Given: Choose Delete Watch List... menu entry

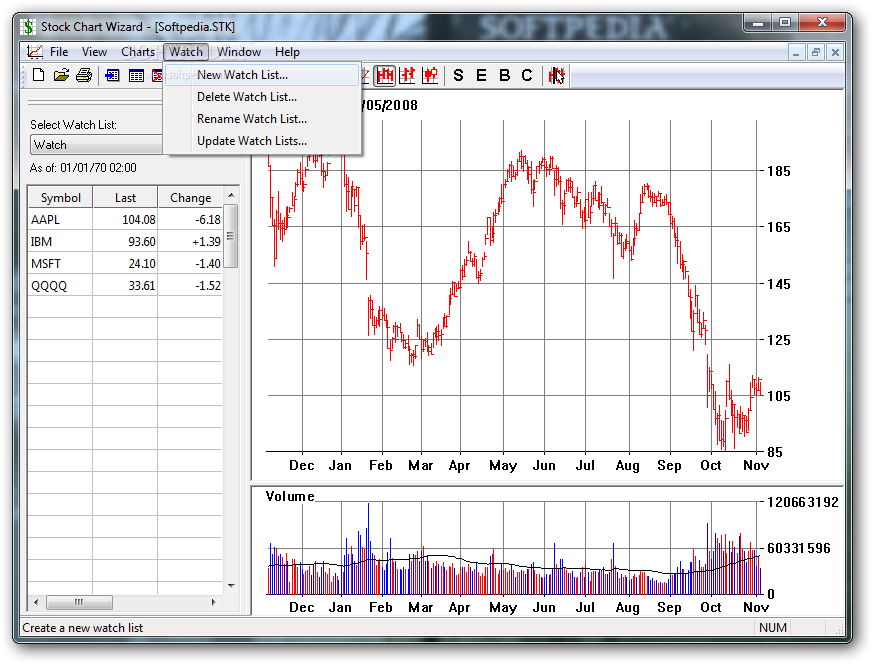Looking at the screenshot, I should (x=262, y=97).
